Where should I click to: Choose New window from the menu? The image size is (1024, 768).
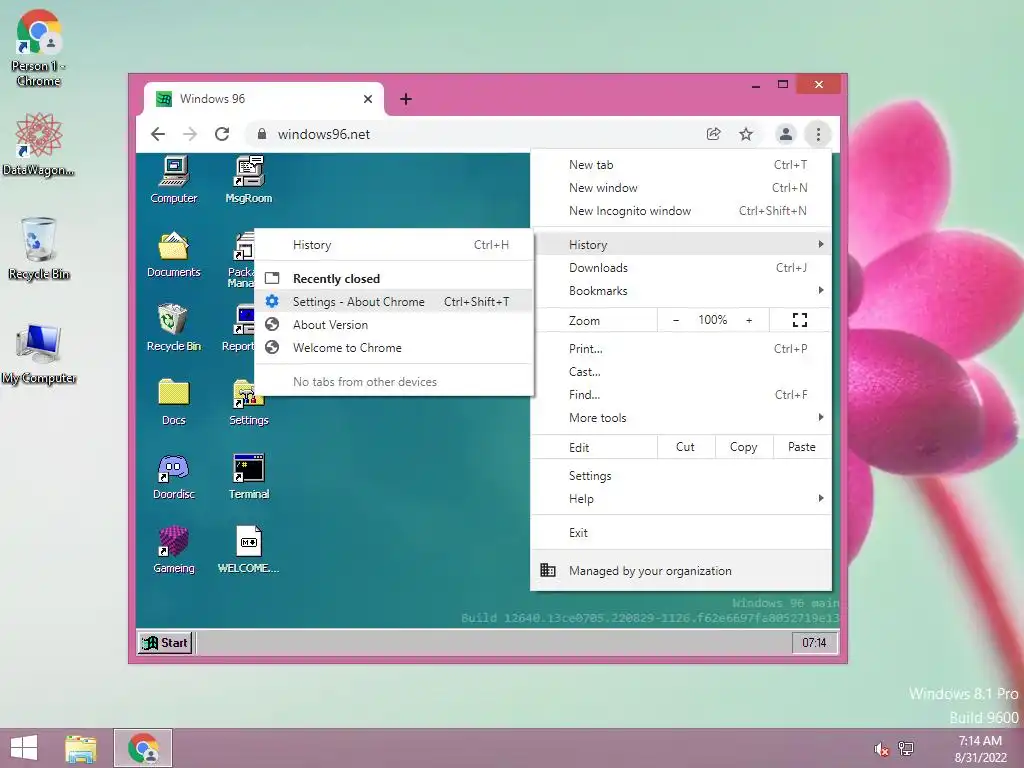coord(681,187)
